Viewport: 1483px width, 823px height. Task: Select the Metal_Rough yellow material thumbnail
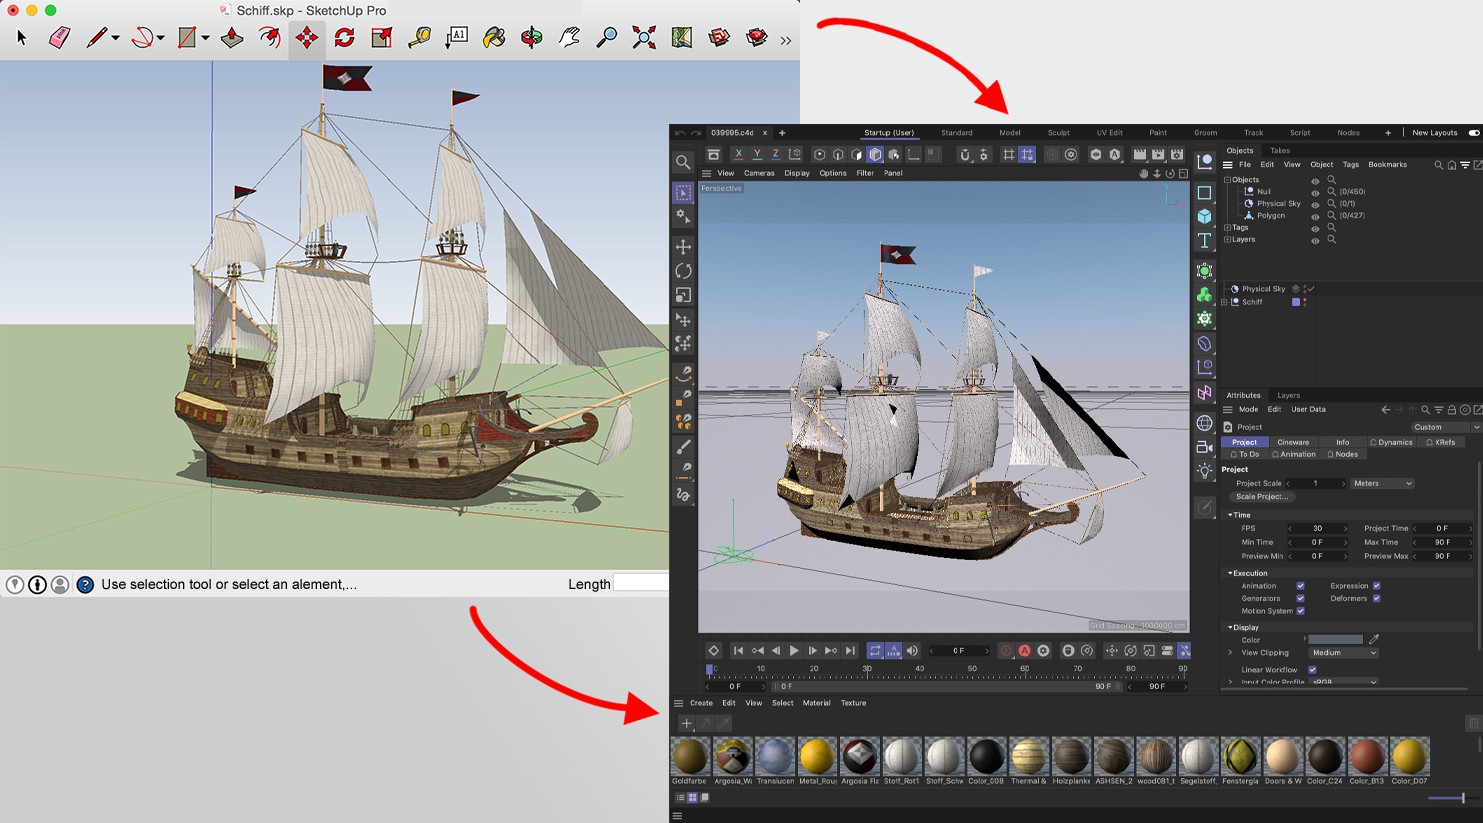tap(817, 756)
